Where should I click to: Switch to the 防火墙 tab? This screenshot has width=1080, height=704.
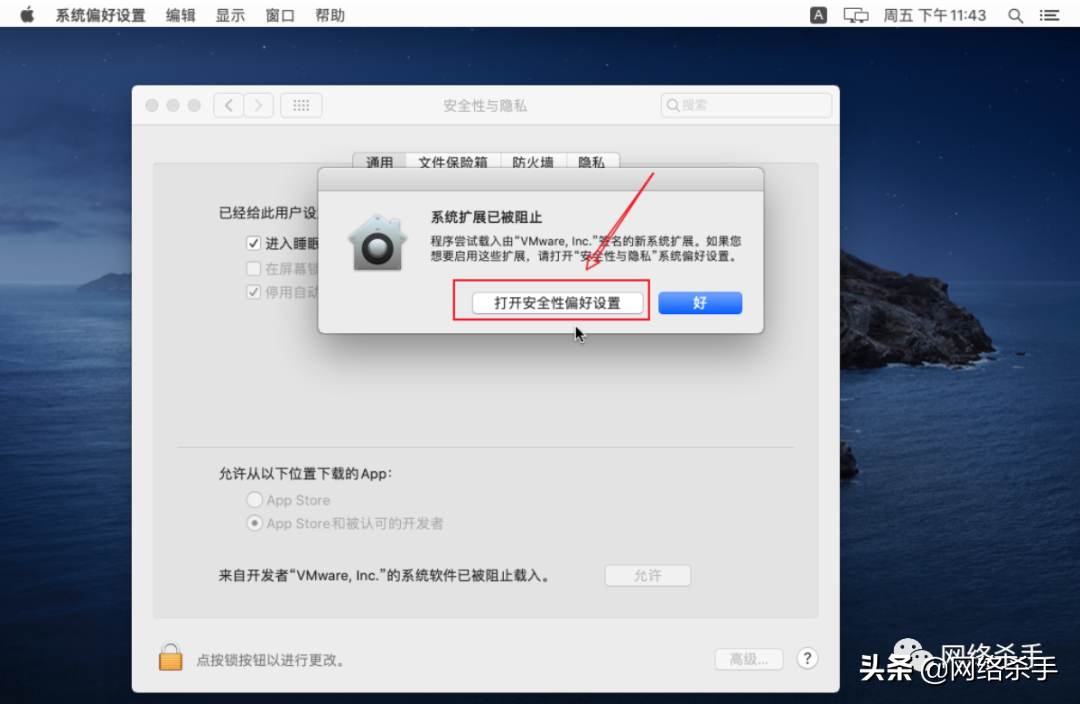533,161
